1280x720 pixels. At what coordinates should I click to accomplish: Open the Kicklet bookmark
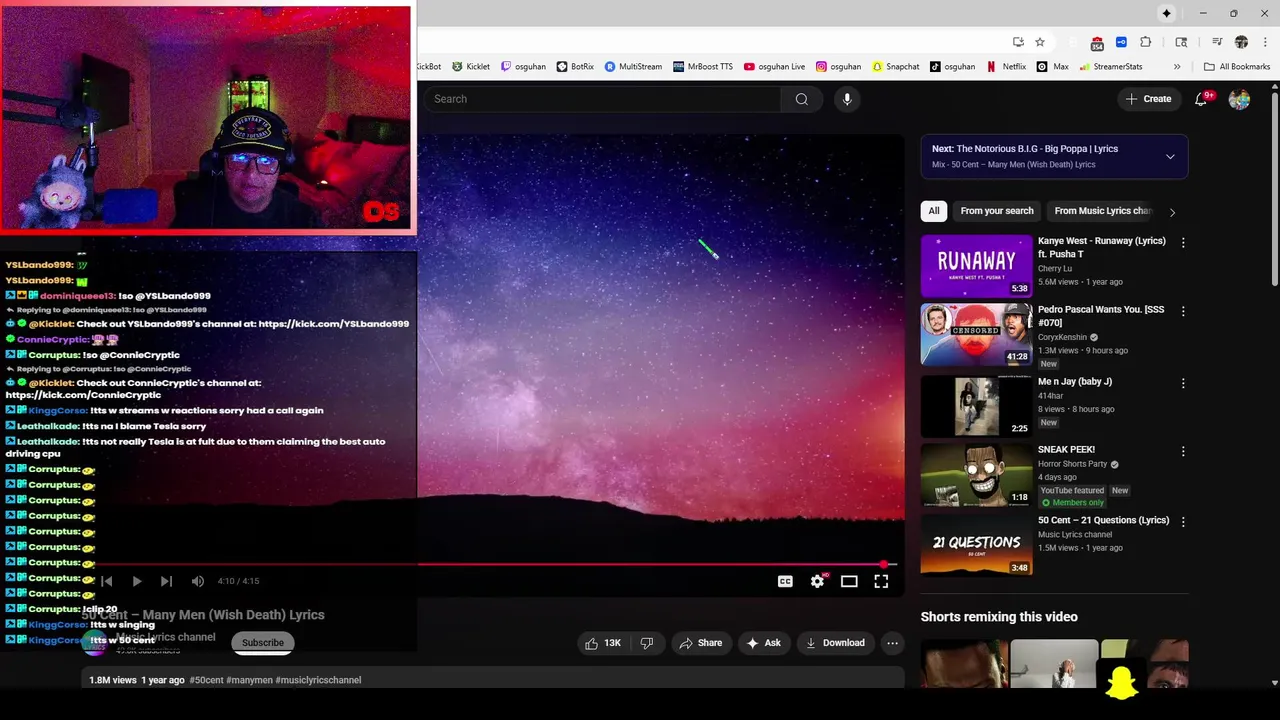pos(471,66)
